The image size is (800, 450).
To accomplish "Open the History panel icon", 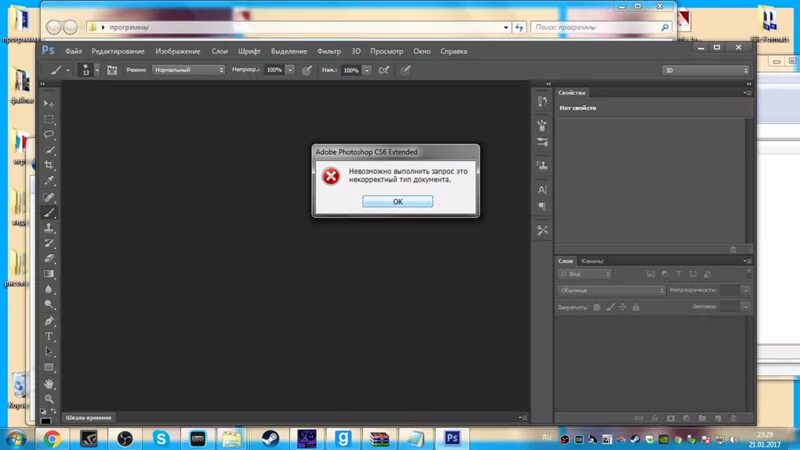I will (x=542, y=102).
